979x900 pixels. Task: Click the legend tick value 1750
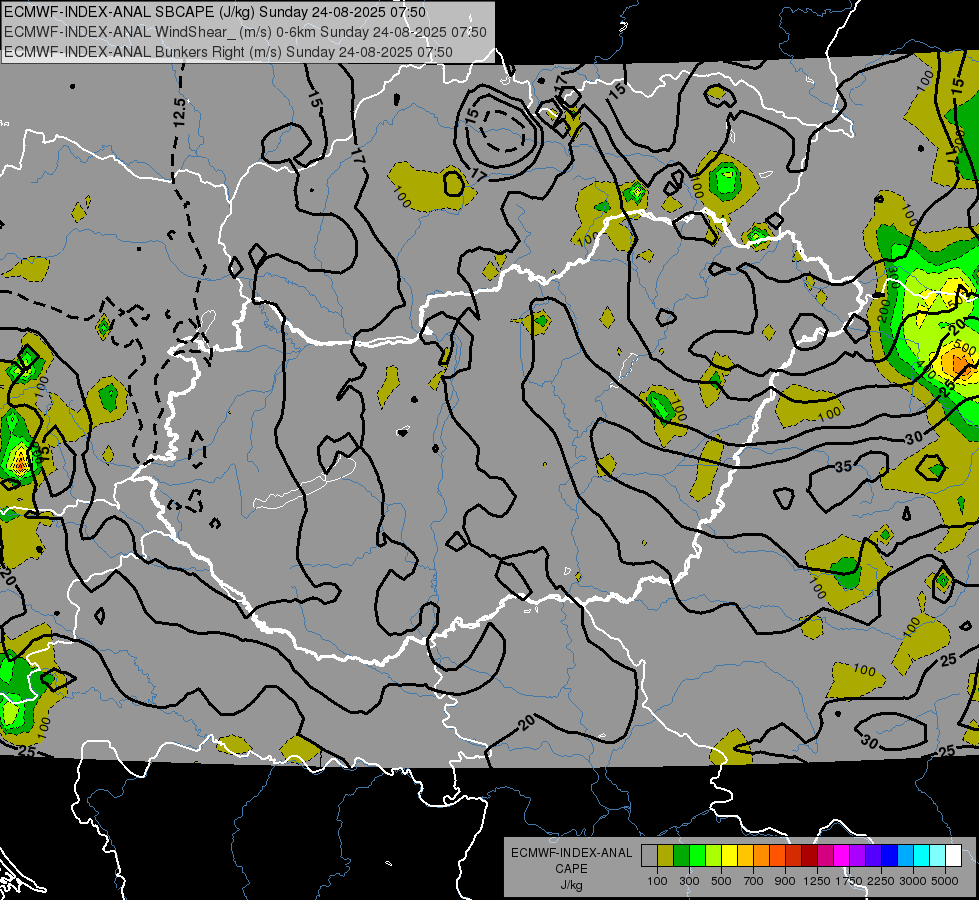(849, 881)
